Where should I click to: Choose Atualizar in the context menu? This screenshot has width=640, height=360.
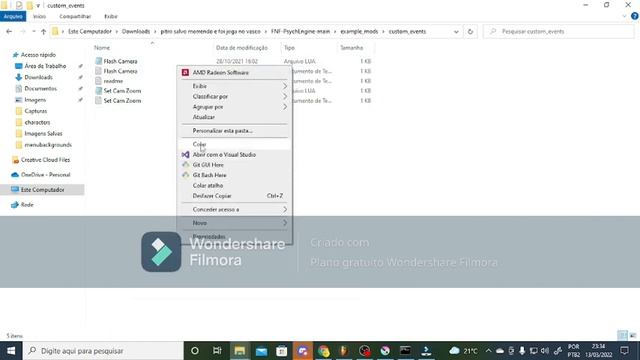coord(234,117)
